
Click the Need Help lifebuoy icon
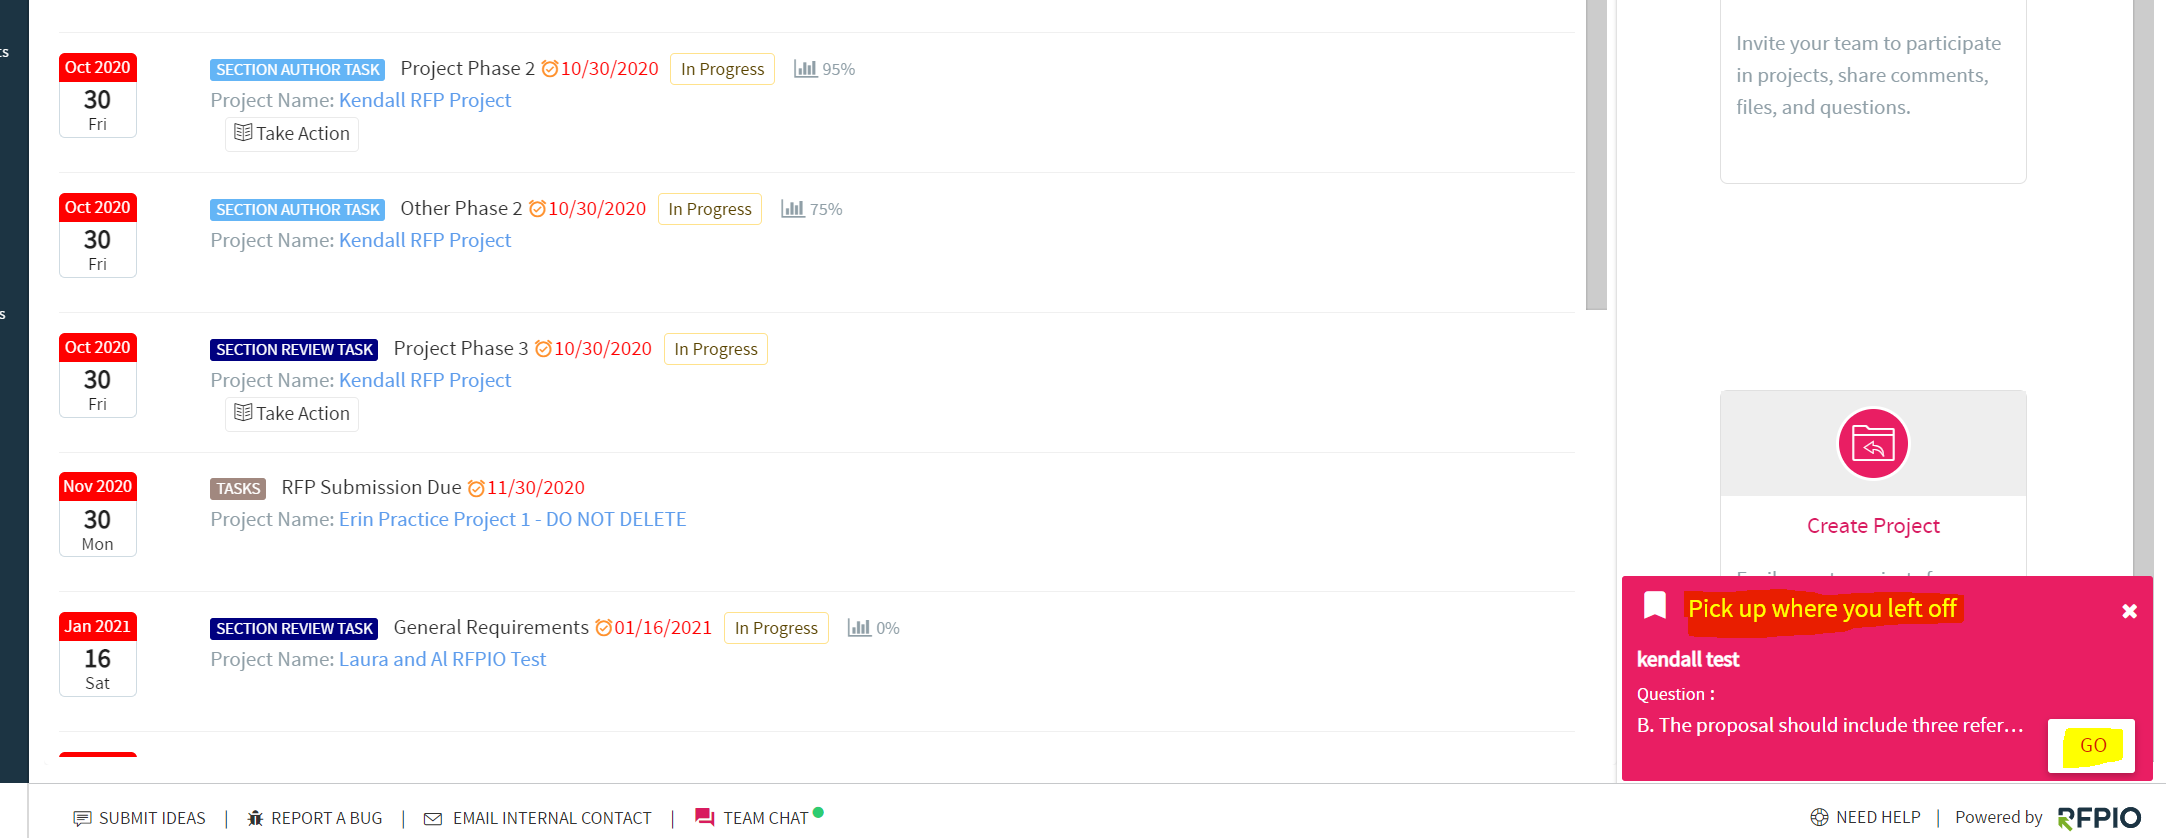pos(1819,817)
